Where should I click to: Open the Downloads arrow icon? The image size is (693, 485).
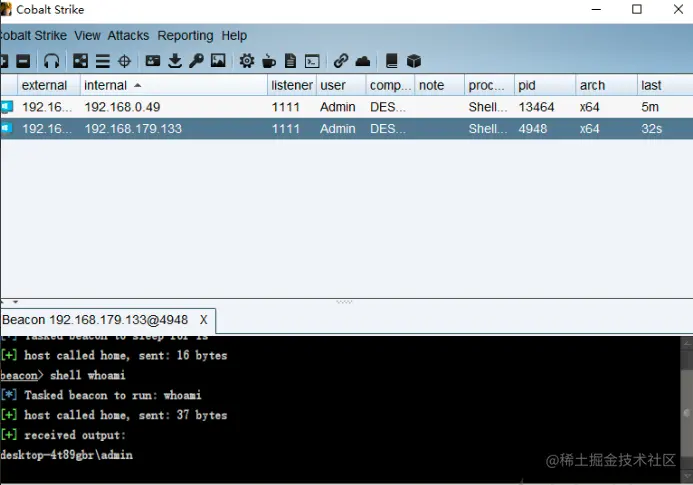pyautogui.click(x=175, y=61)
